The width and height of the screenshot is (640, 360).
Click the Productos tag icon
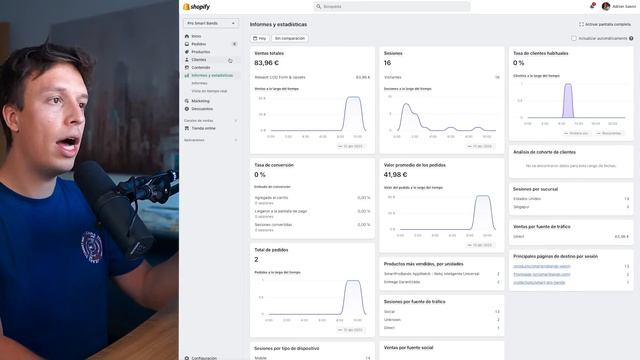click(187, 52)
